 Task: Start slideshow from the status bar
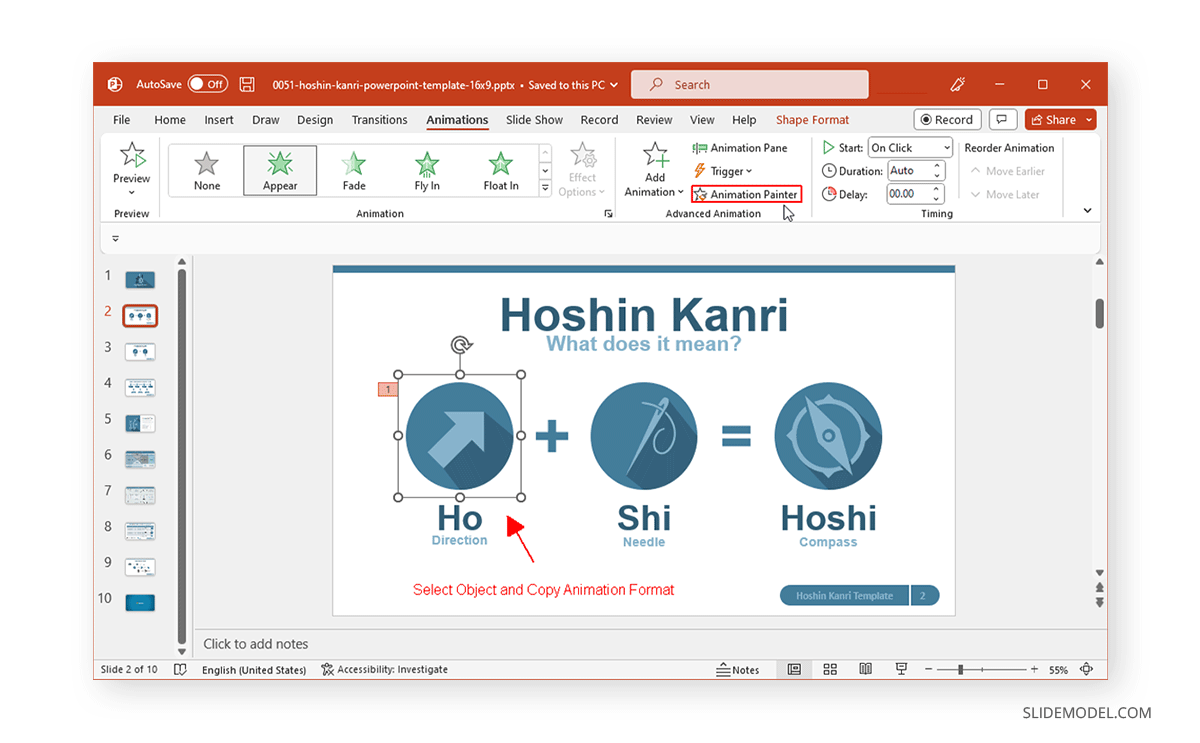click(901, 669)
